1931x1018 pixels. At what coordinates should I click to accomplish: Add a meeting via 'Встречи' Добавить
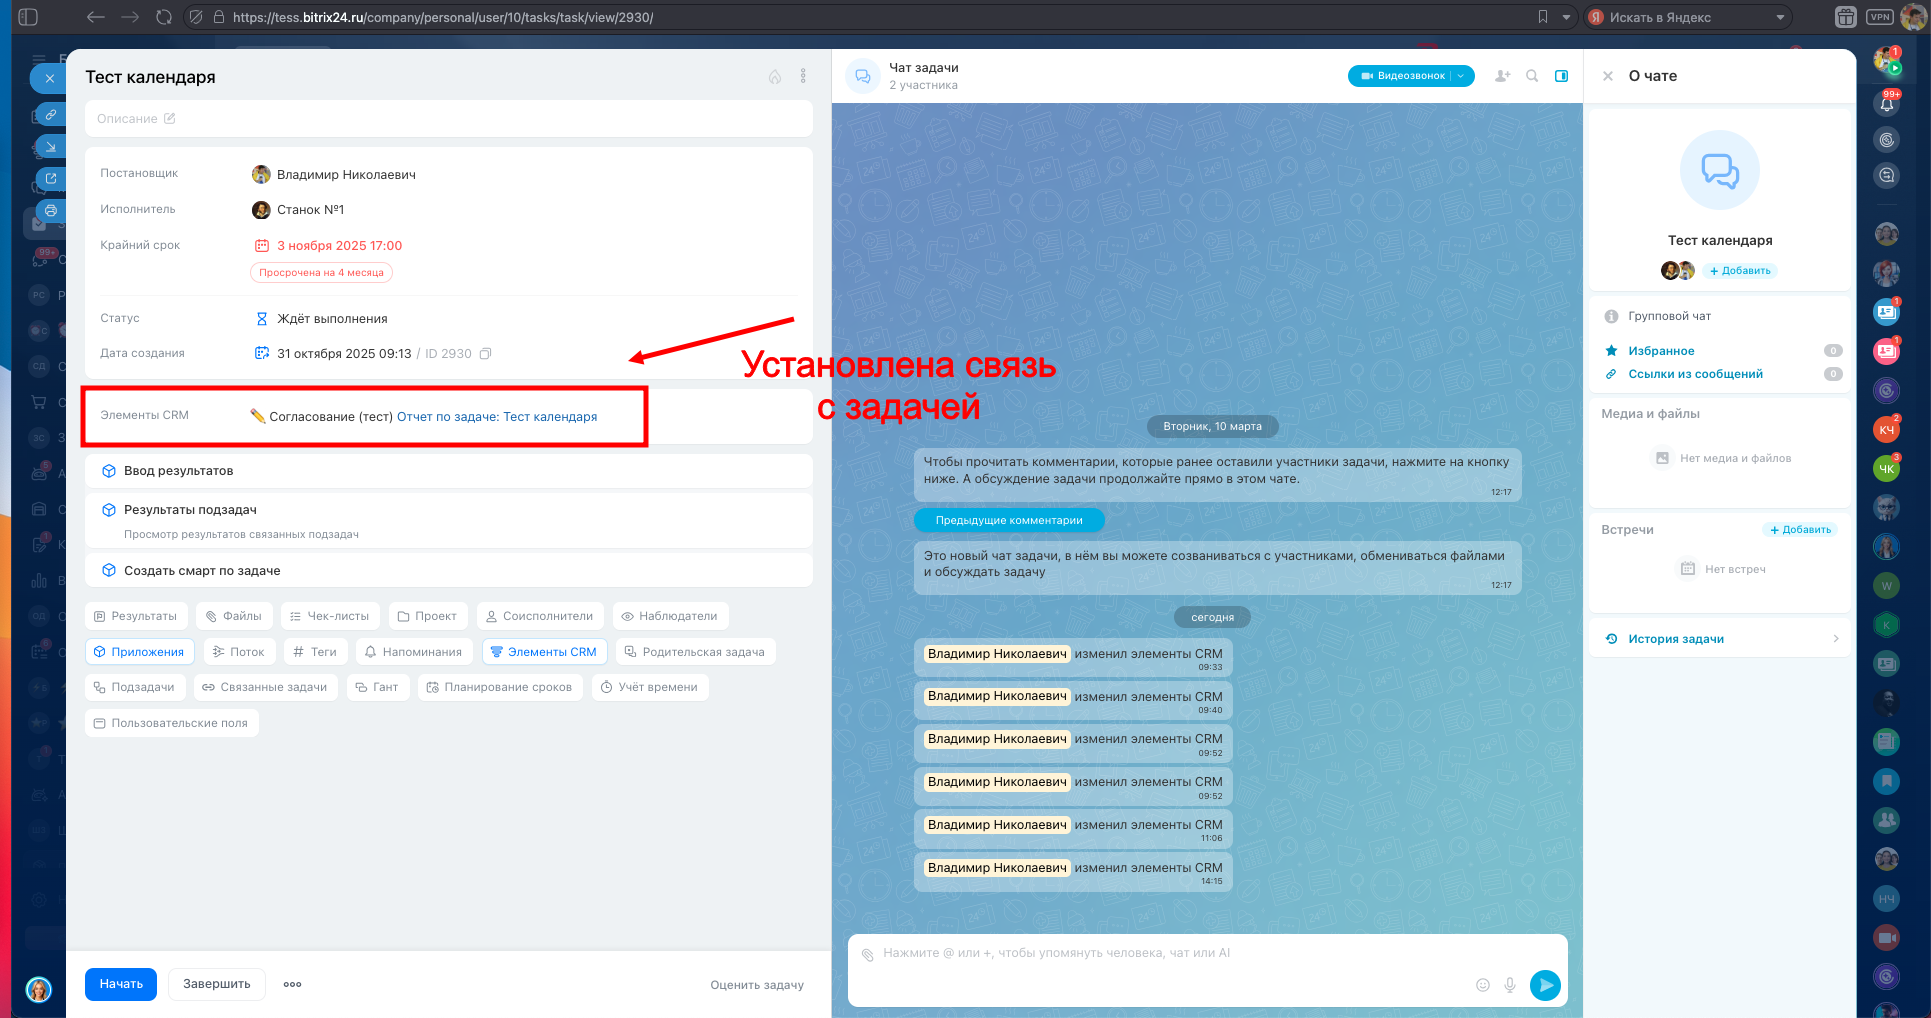1801,530
